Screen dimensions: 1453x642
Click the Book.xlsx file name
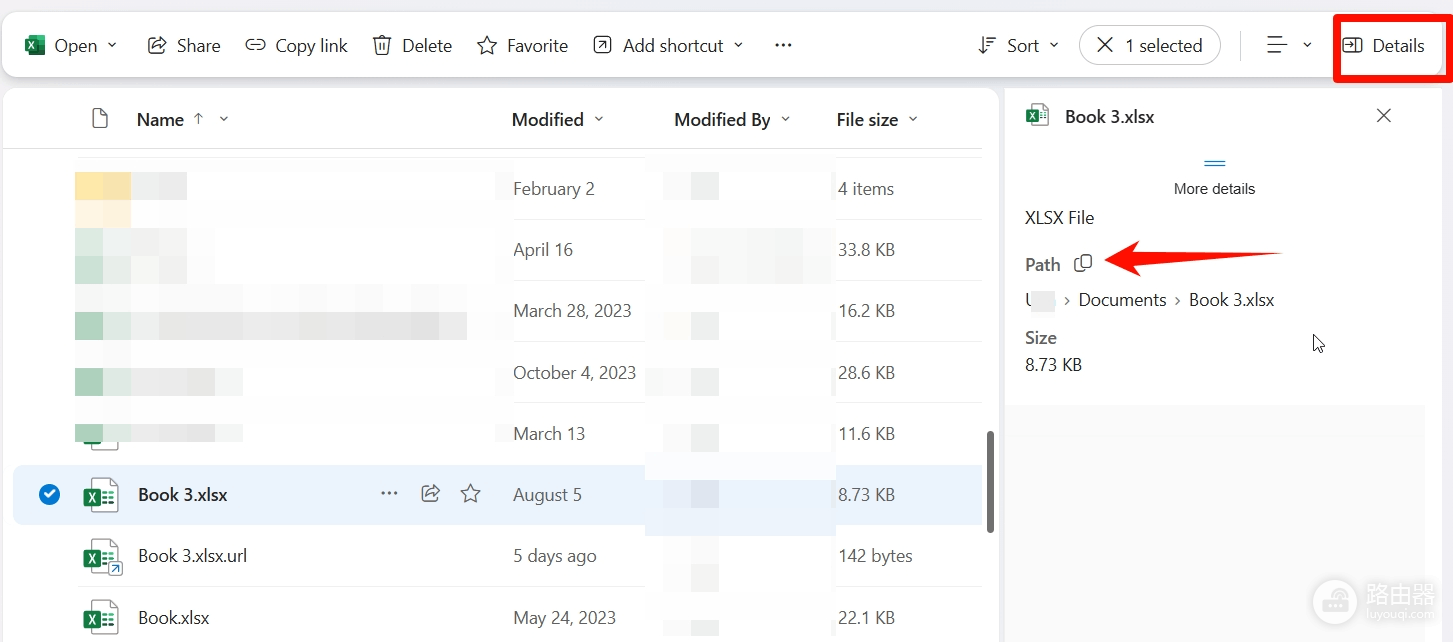coord(174,618)
